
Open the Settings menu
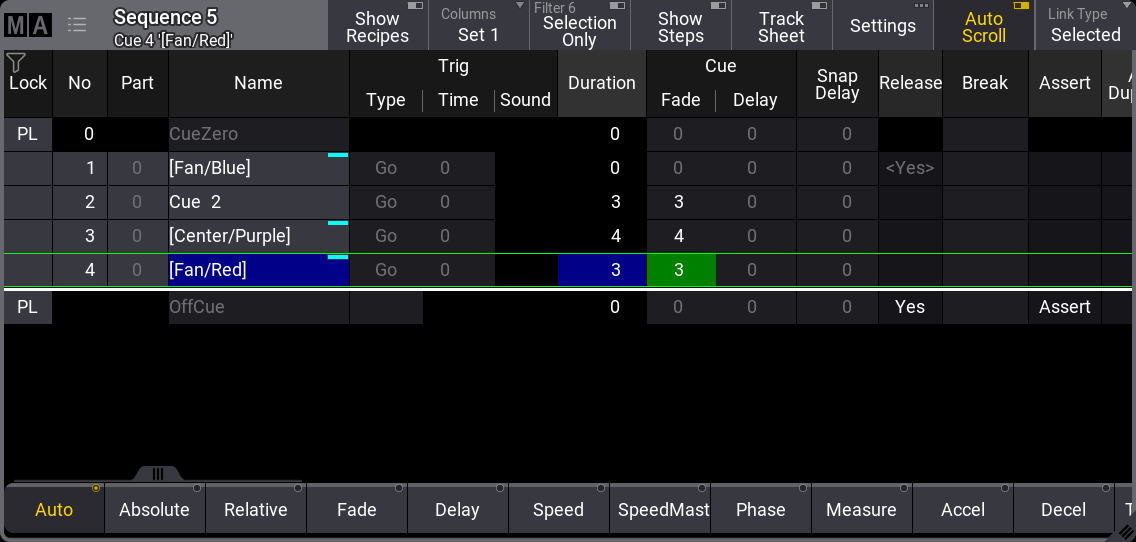click(882, 26)
